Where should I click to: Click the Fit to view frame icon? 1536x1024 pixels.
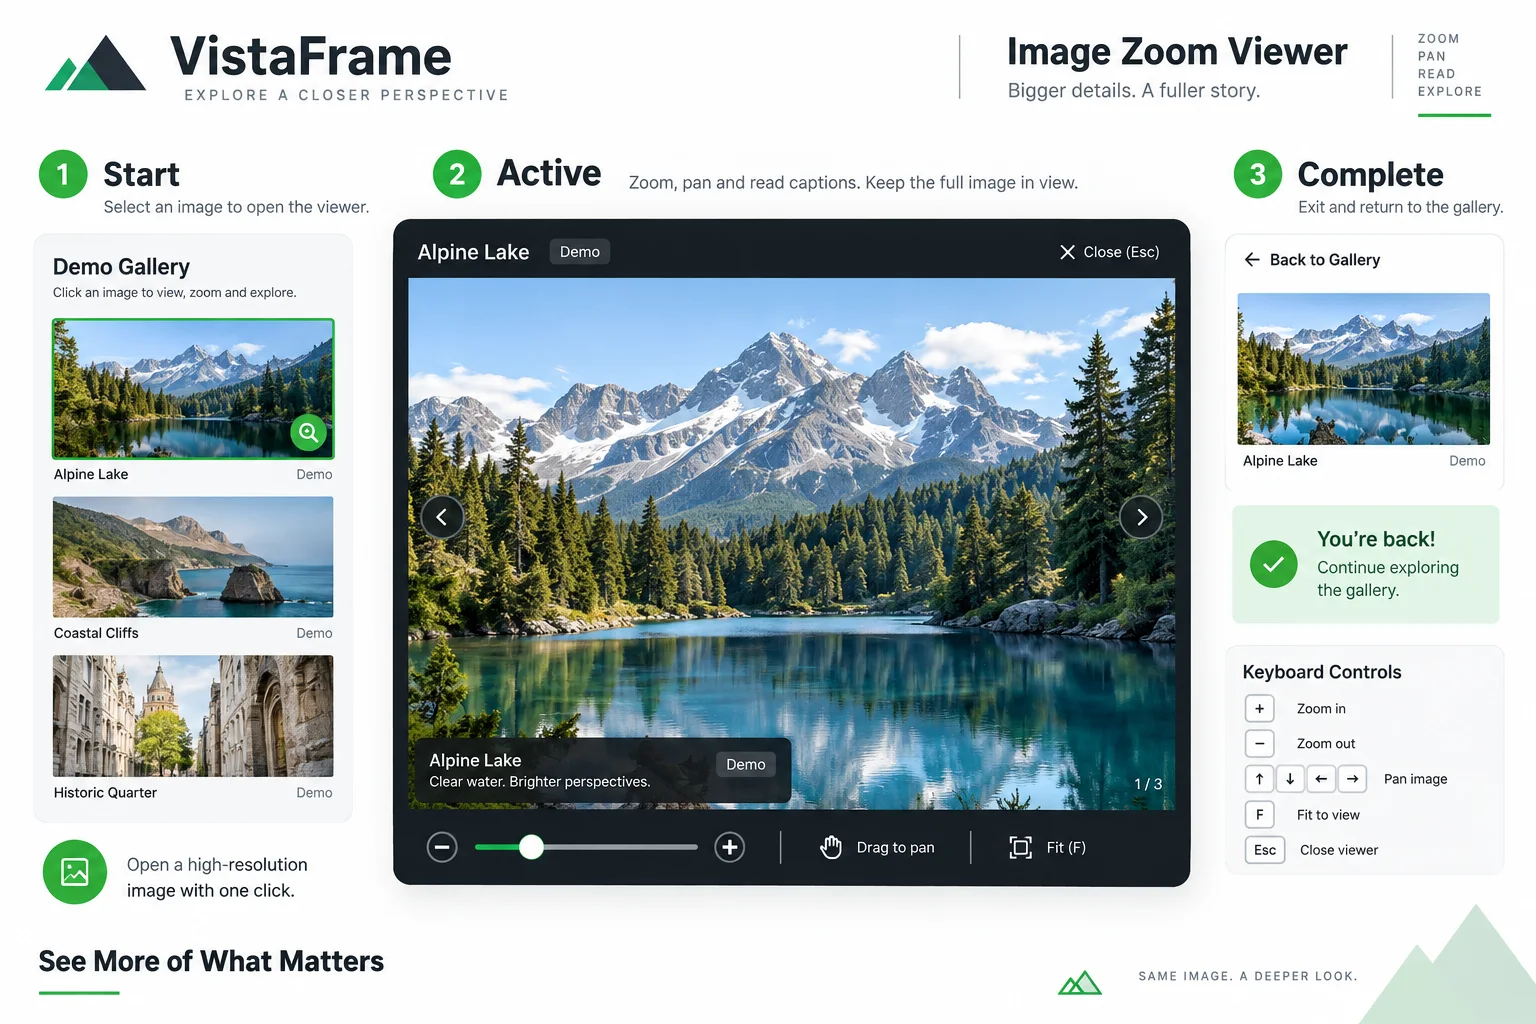[x=1020, y=847]
